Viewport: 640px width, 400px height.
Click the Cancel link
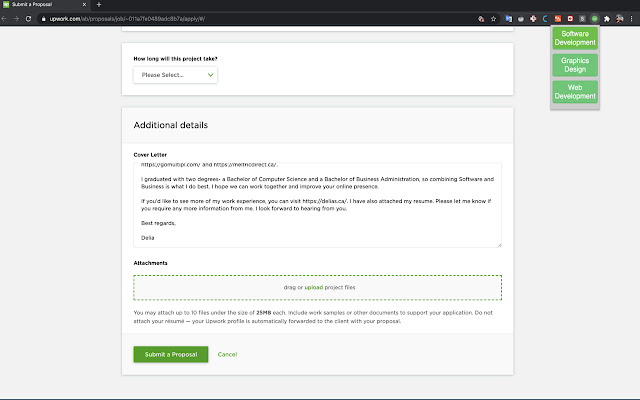[227, 354]
